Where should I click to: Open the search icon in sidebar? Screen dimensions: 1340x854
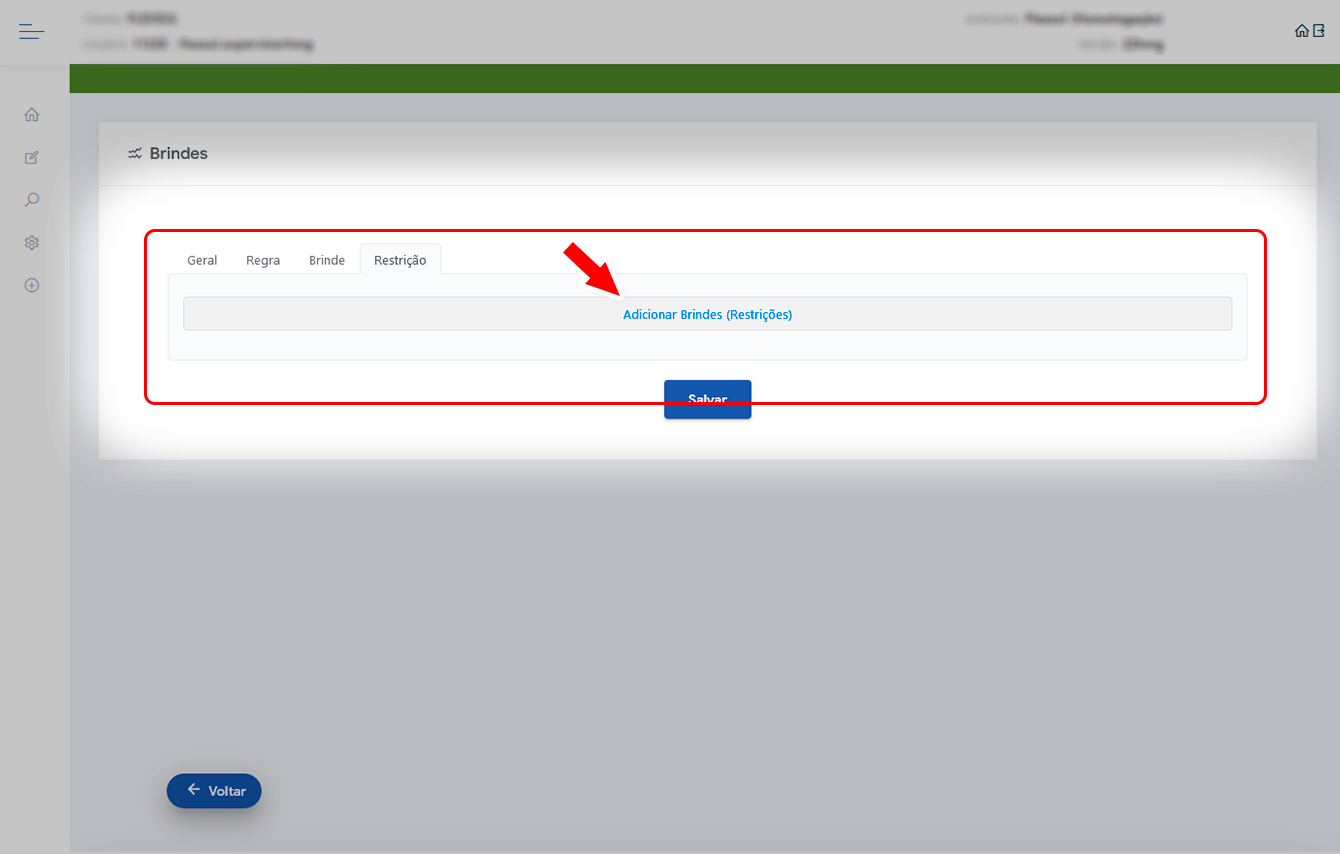(x=32, y=200)
